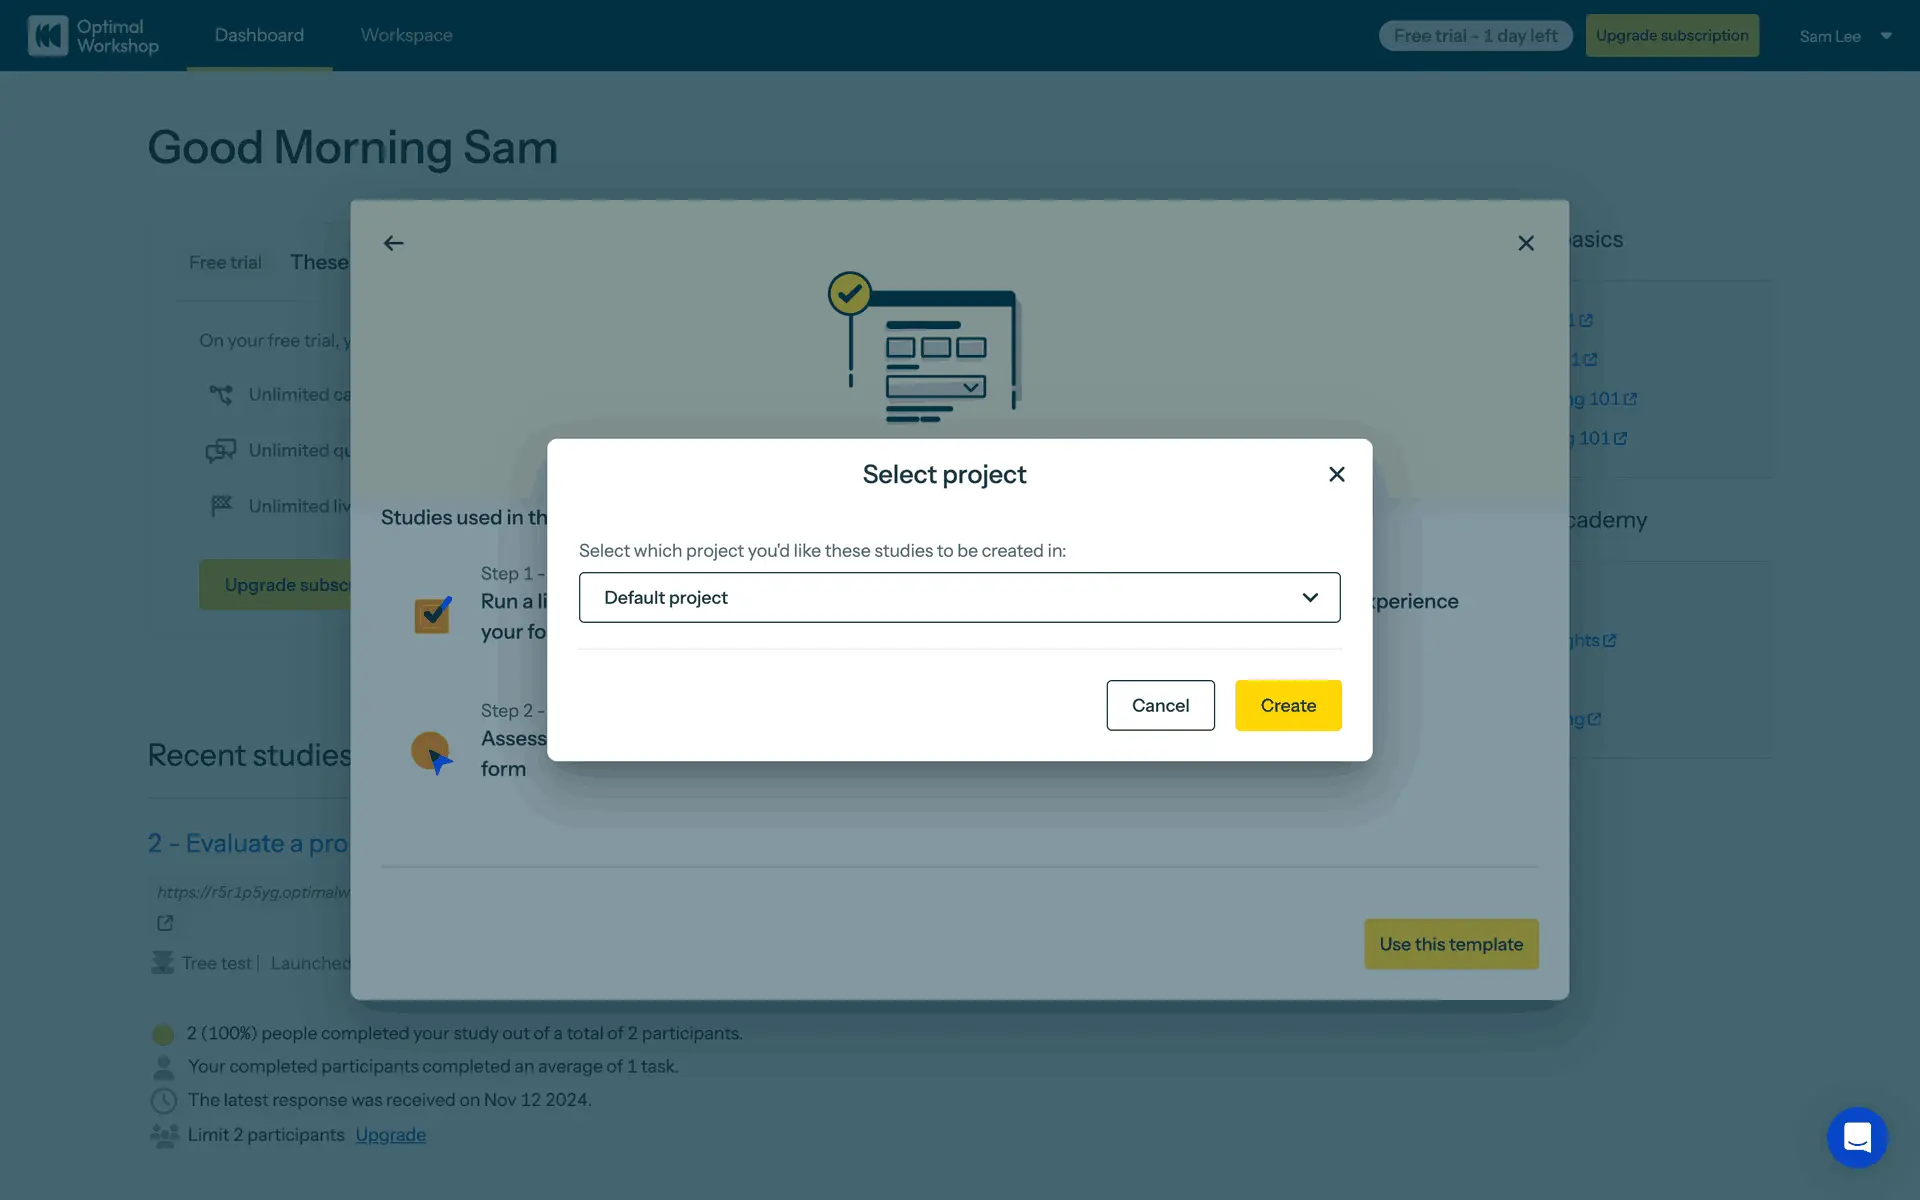The width and height of the screenshot is (1920, 1200).
Task: Click the Optimal Workshop logo
Action: point(92,36)
